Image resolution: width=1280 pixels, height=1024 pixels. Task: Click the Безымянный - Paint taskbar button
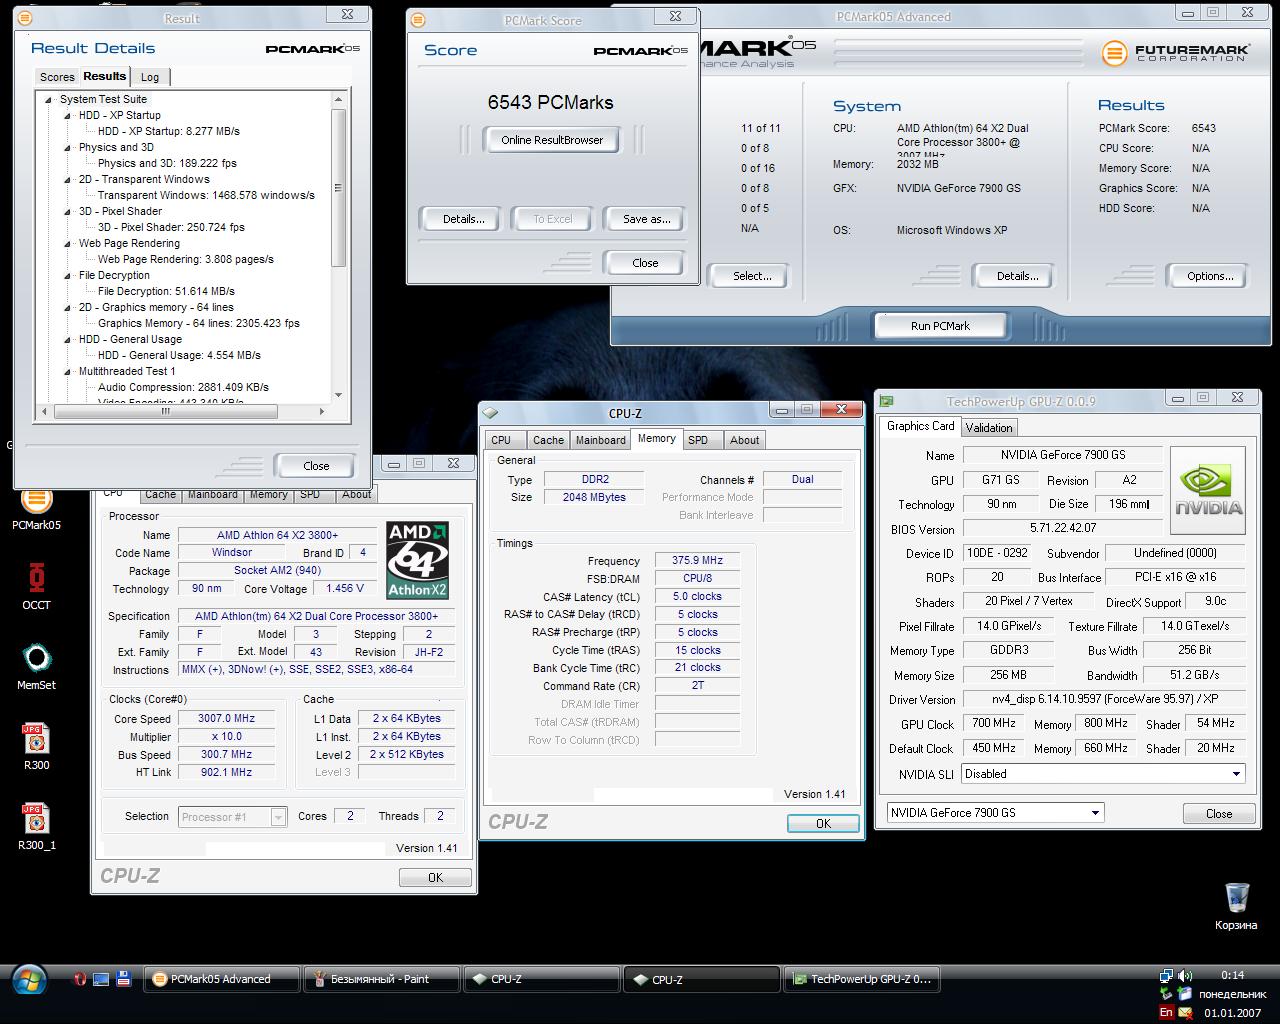[x=382, y=979]
